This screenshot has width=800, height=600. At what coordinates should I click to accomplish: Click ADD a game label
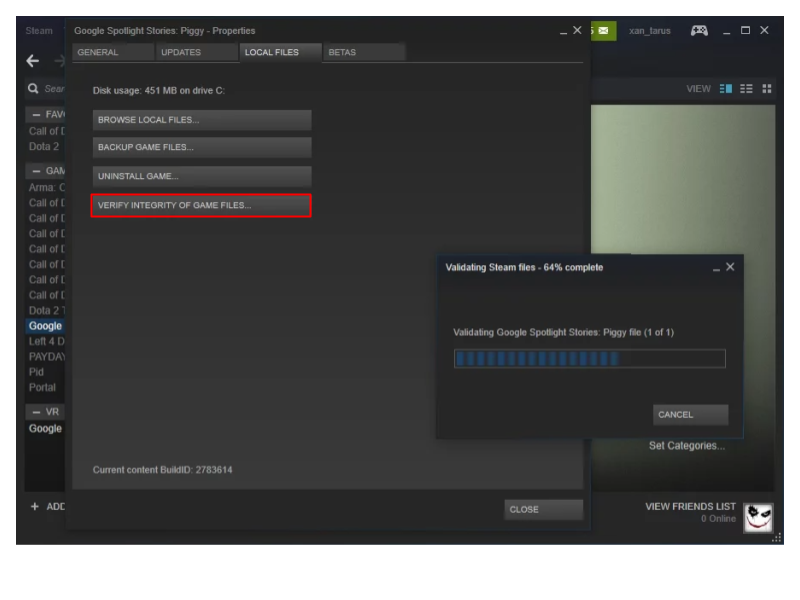click(x=56, y=506)
